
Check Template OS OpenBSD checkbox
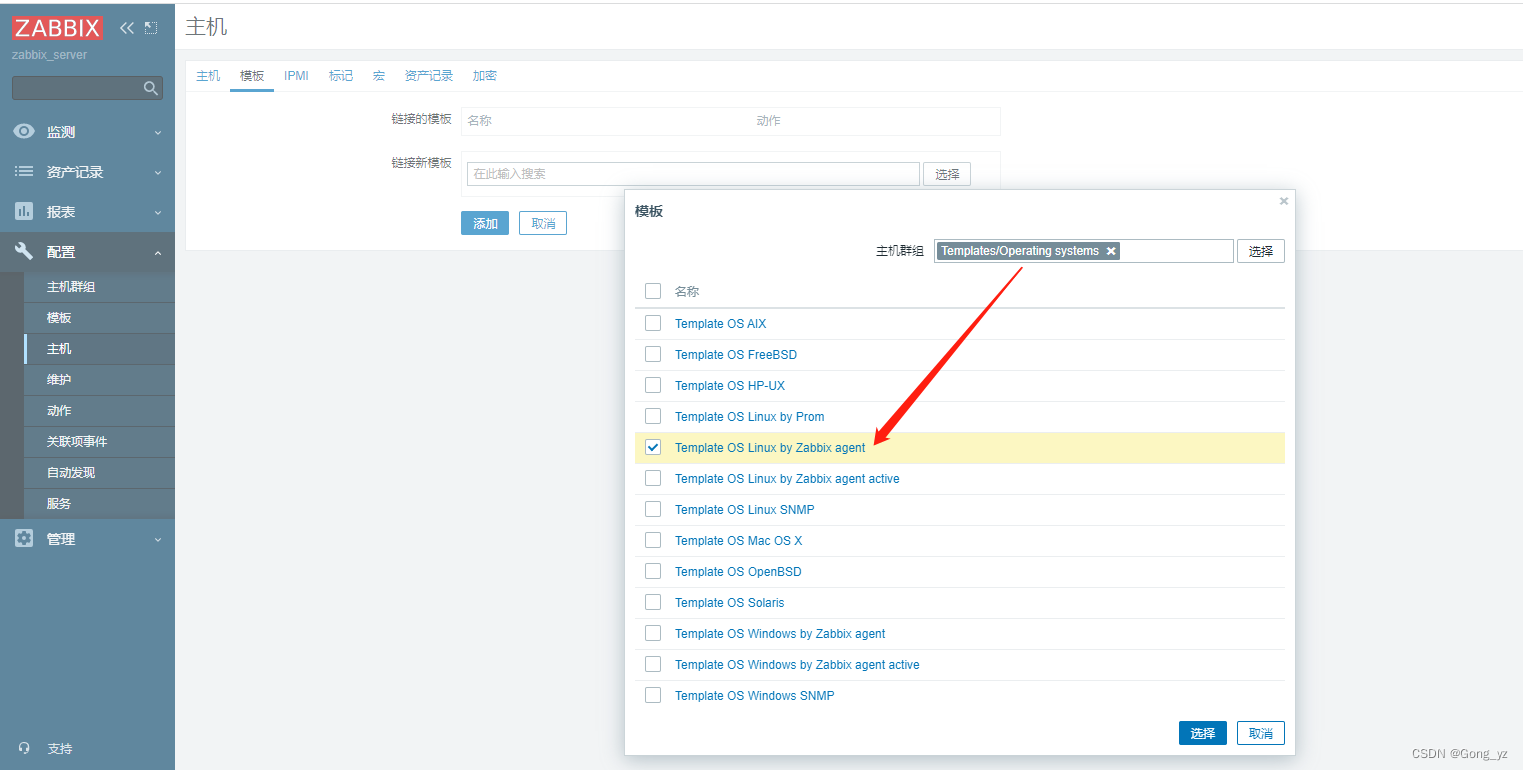(653, 571)
